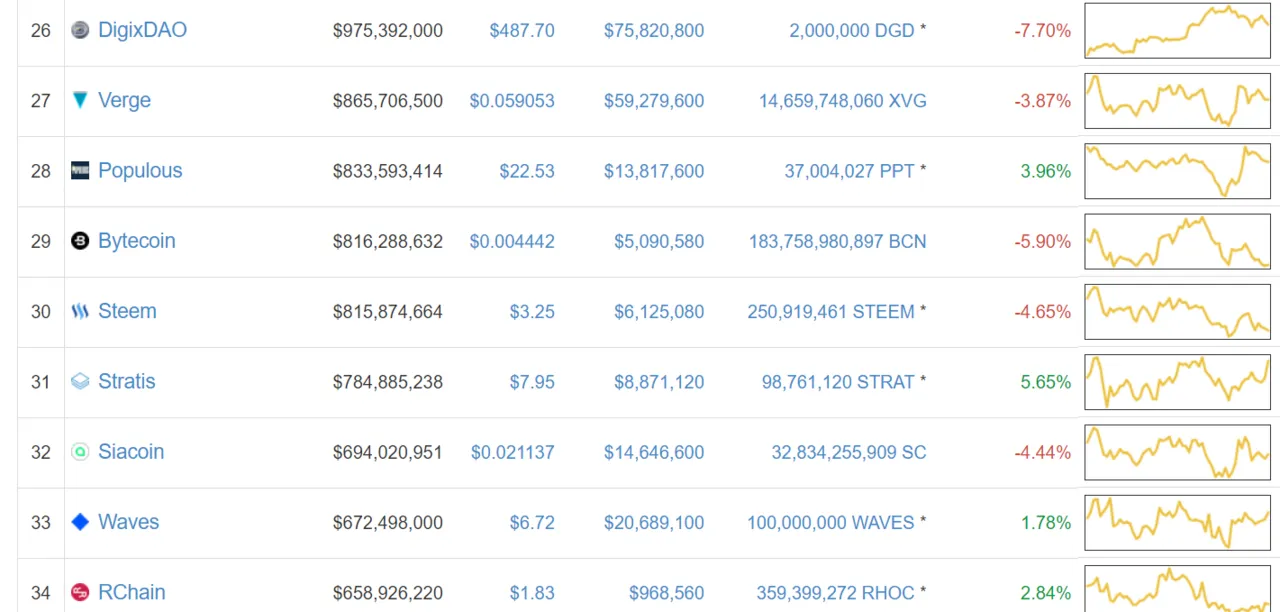Click Bytecoin price $0.004442

point(512,241)
